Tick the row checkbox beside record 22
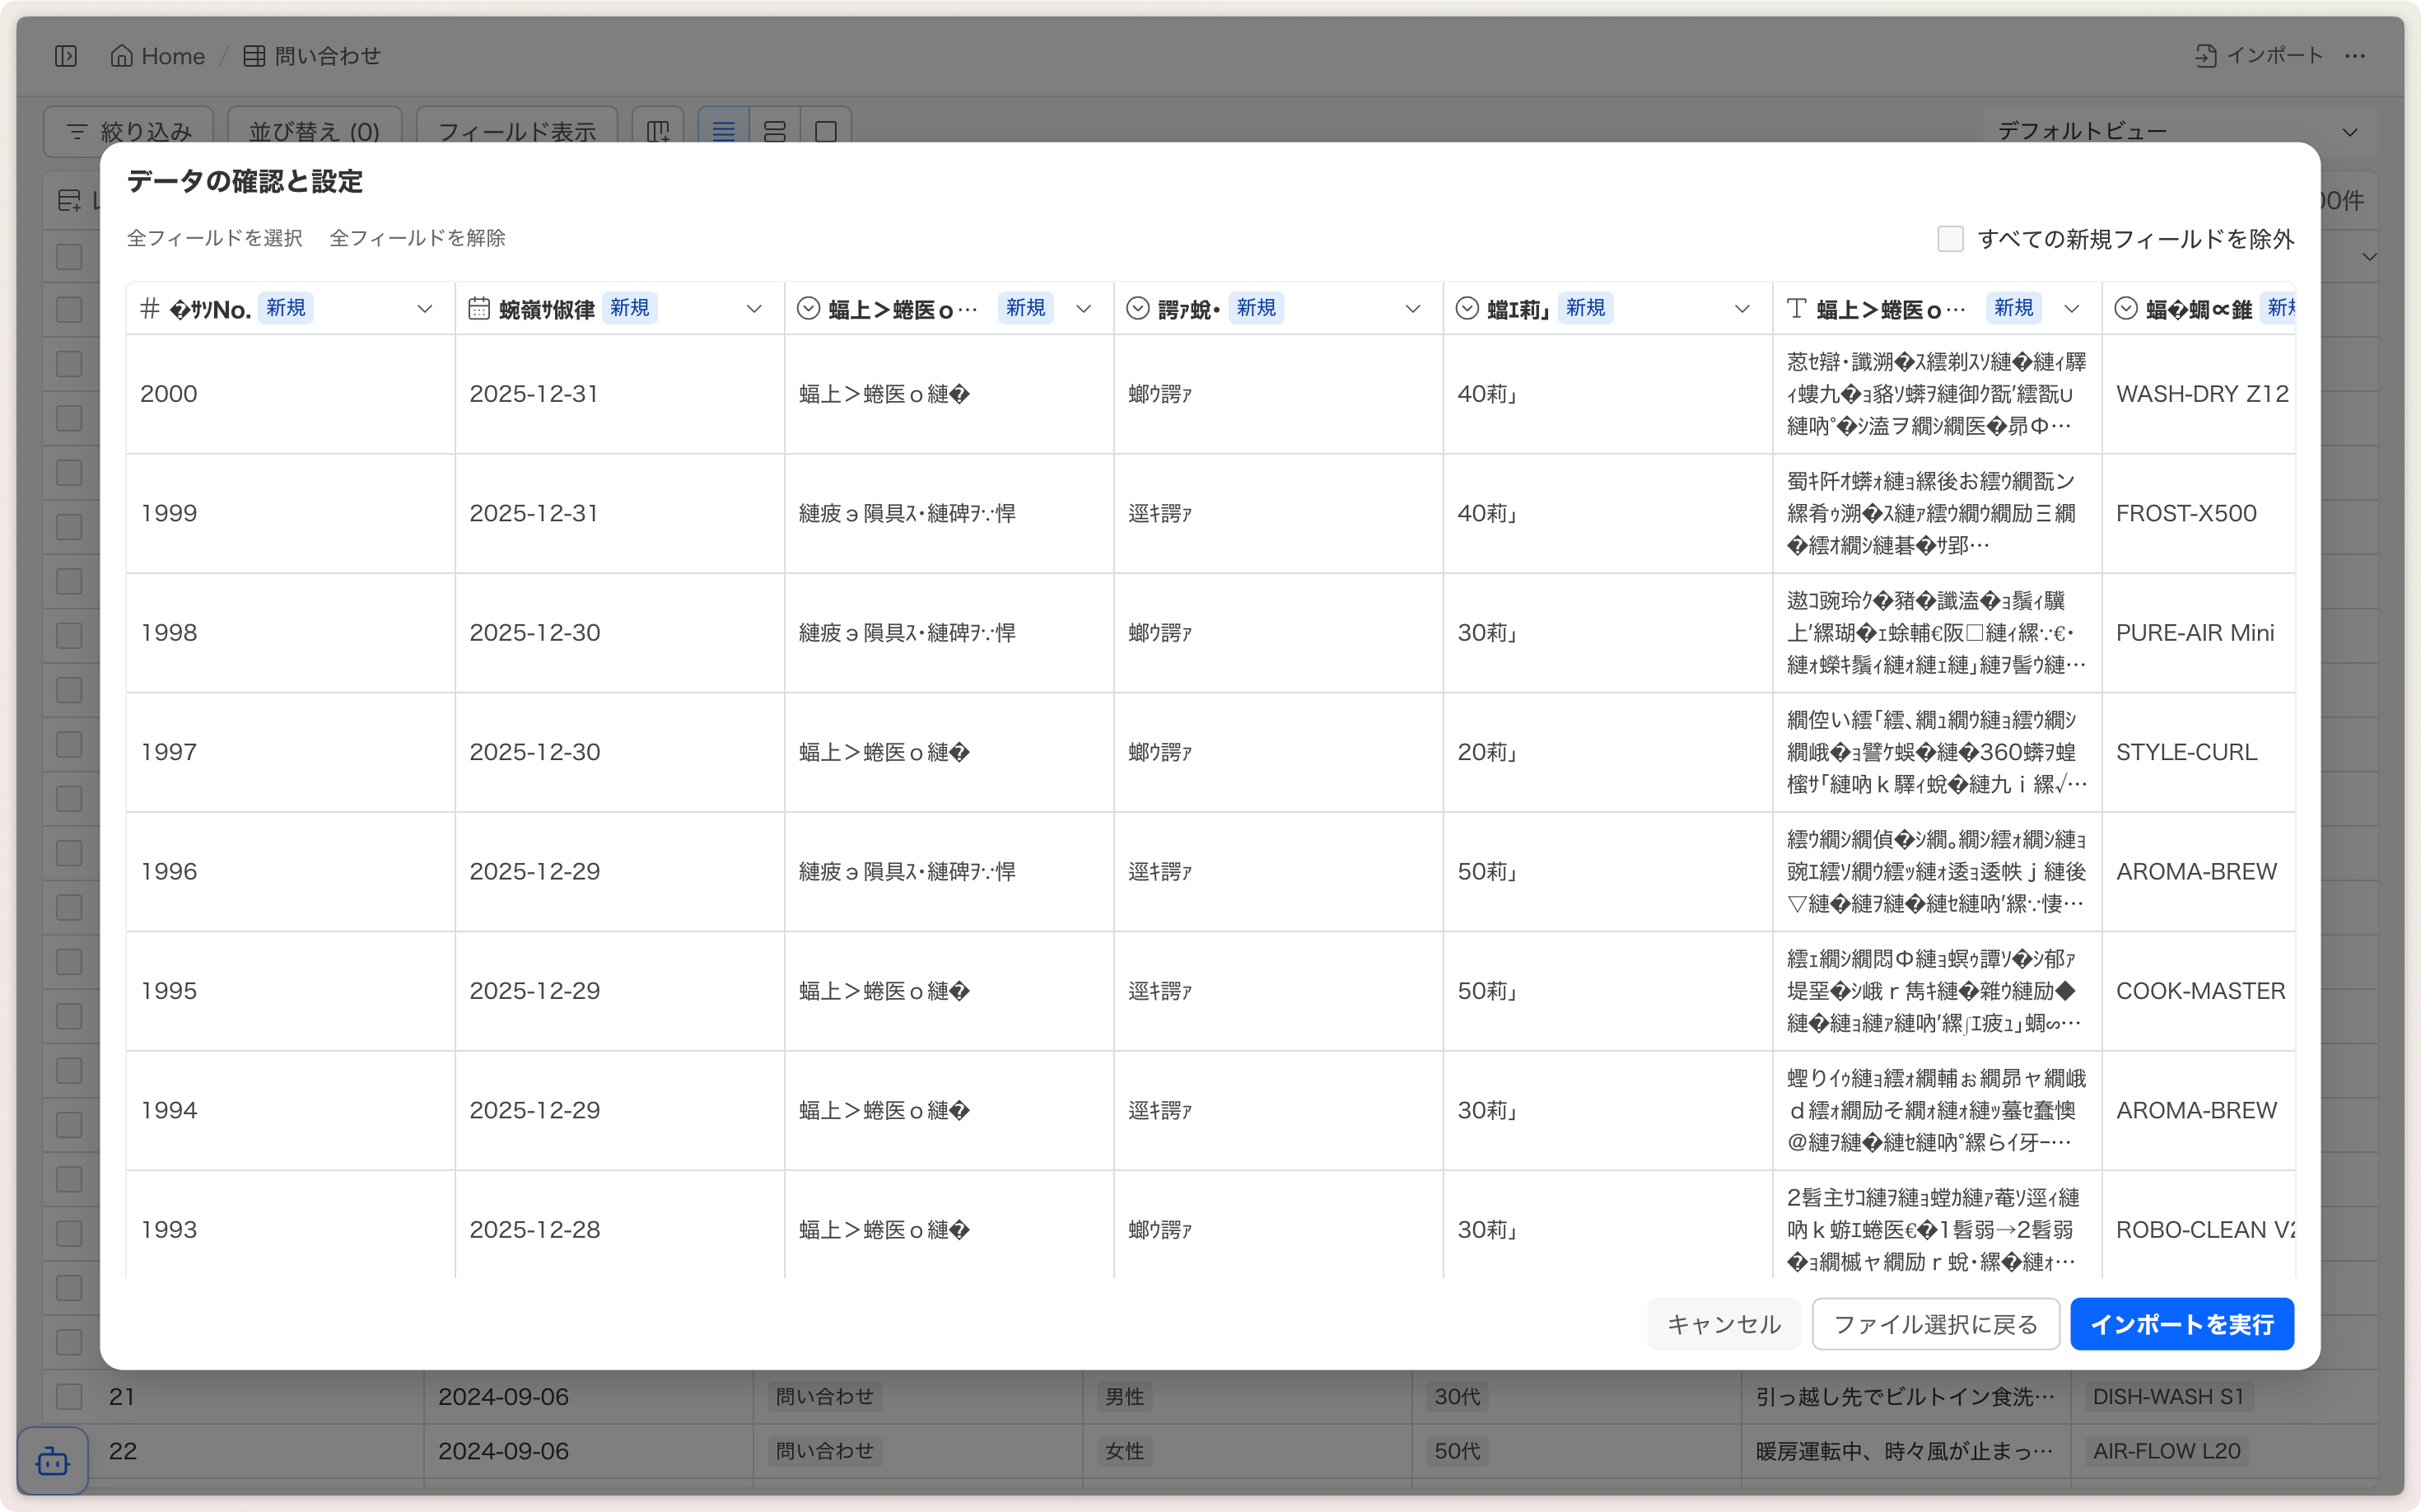 coord(69,1450)
